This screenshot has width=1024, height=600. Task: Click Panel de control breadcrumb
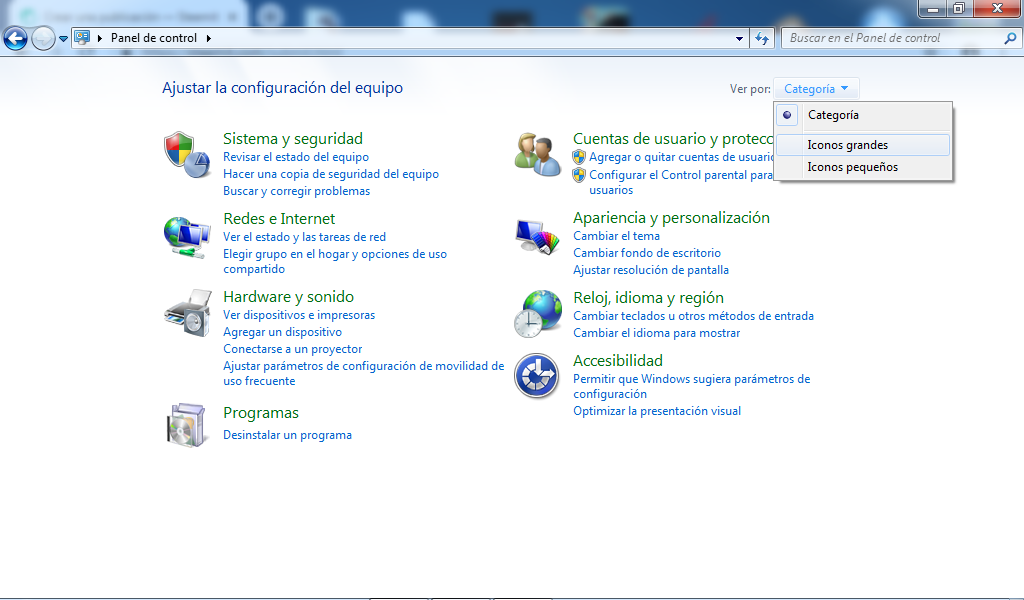coord(154,38)
